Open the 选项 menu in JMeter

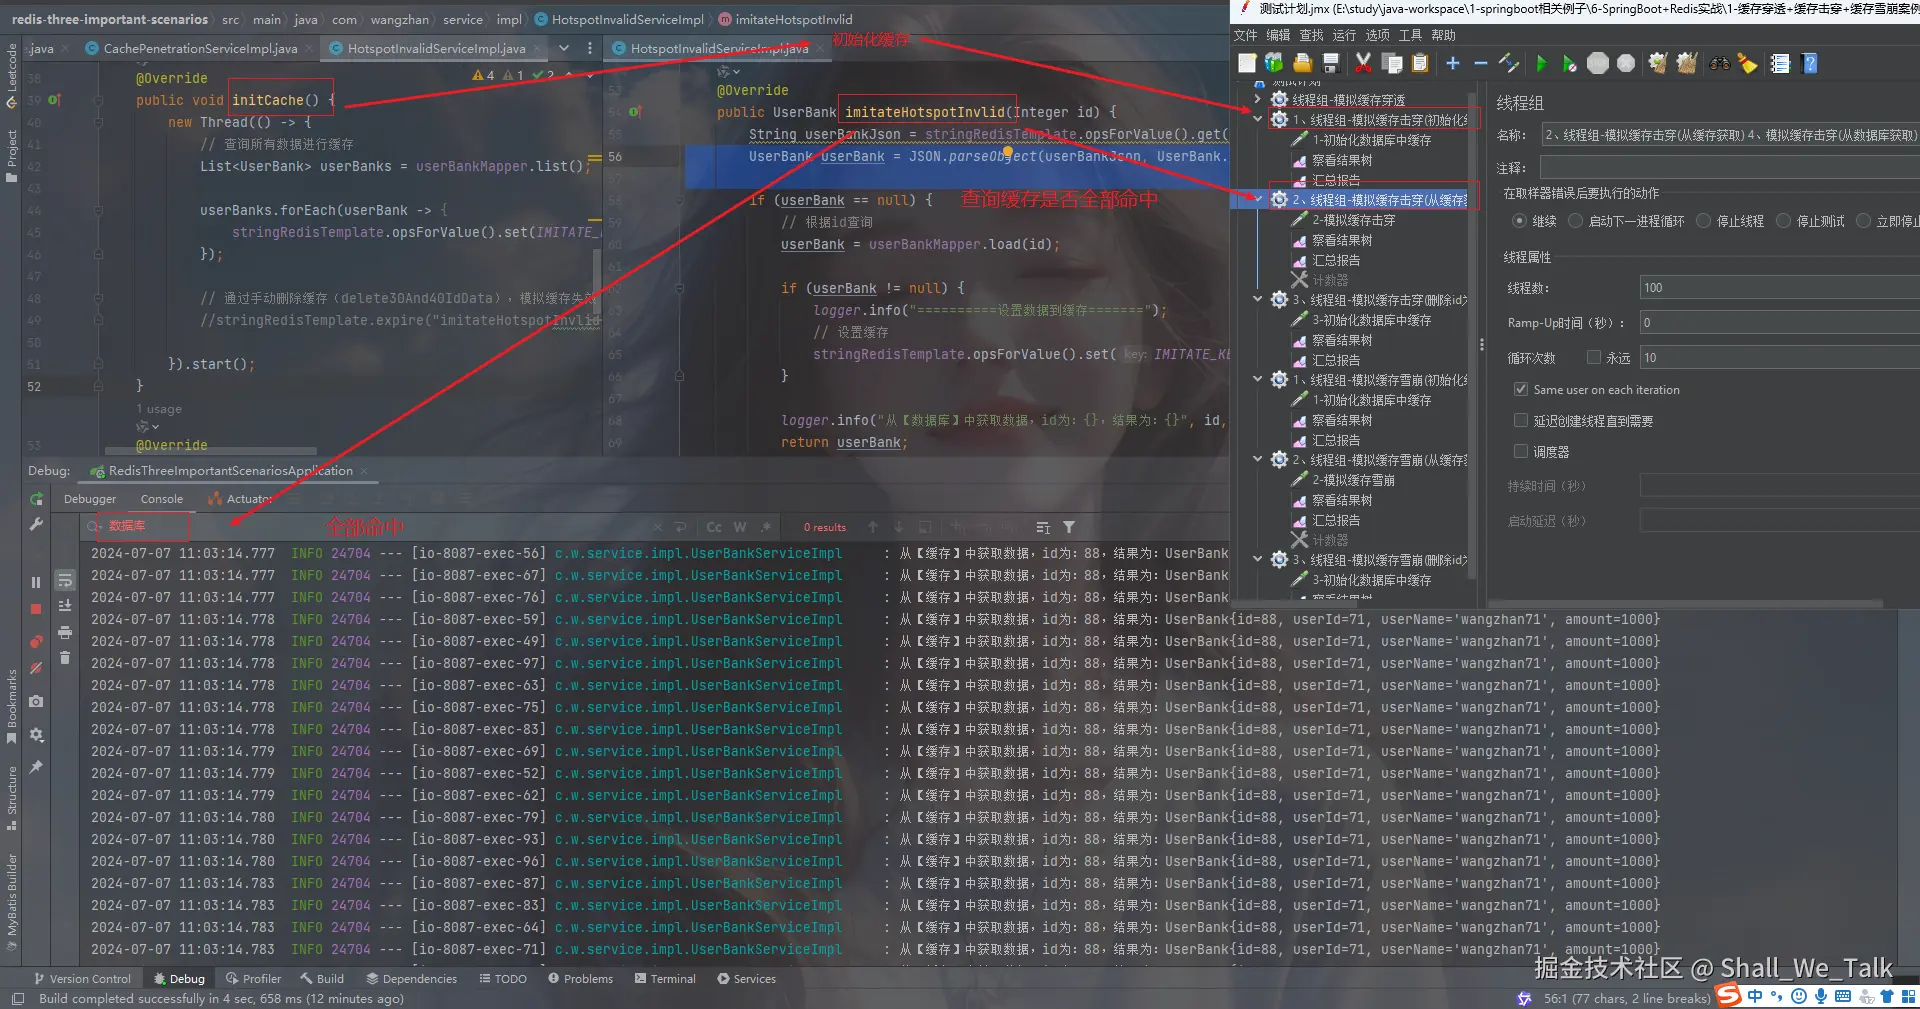click(1378, 35)
